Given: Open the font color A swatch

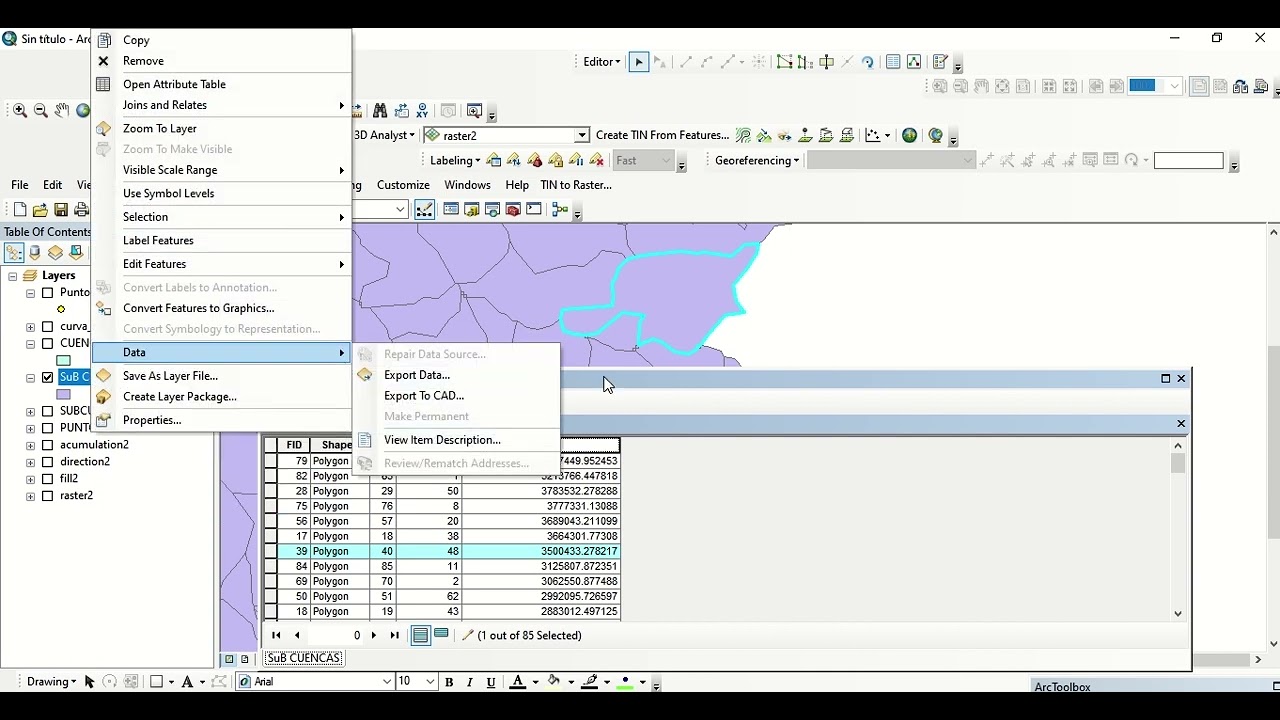Looking at the screenshot, I should pos(517,682).
